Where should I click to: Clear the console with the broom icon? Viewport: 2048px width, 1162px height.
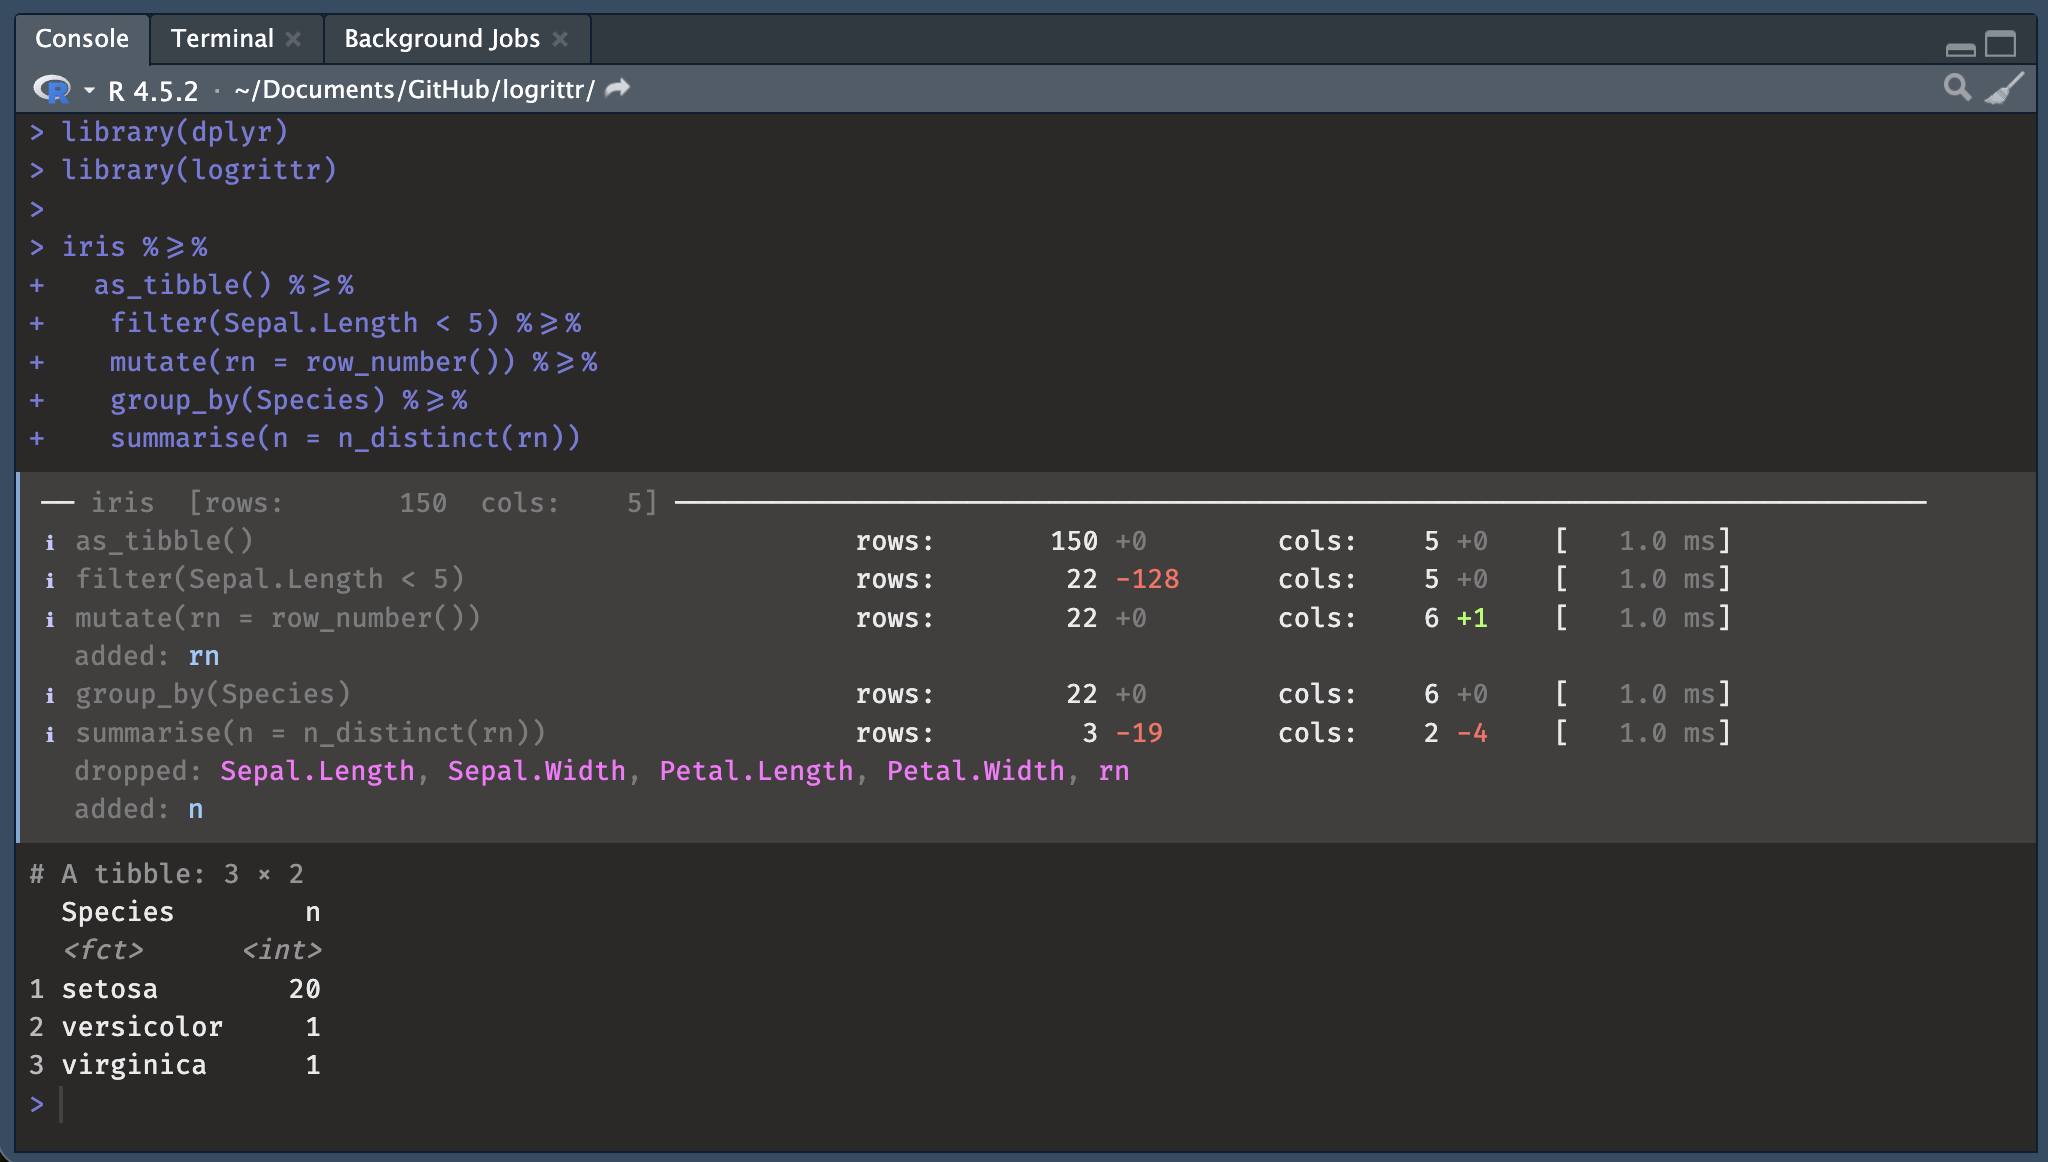click(2004, 88)
